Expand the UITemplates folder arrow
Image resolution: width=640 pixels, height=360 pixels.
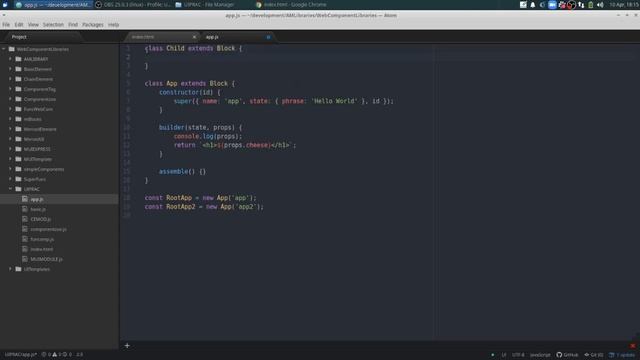click(10, 269)
